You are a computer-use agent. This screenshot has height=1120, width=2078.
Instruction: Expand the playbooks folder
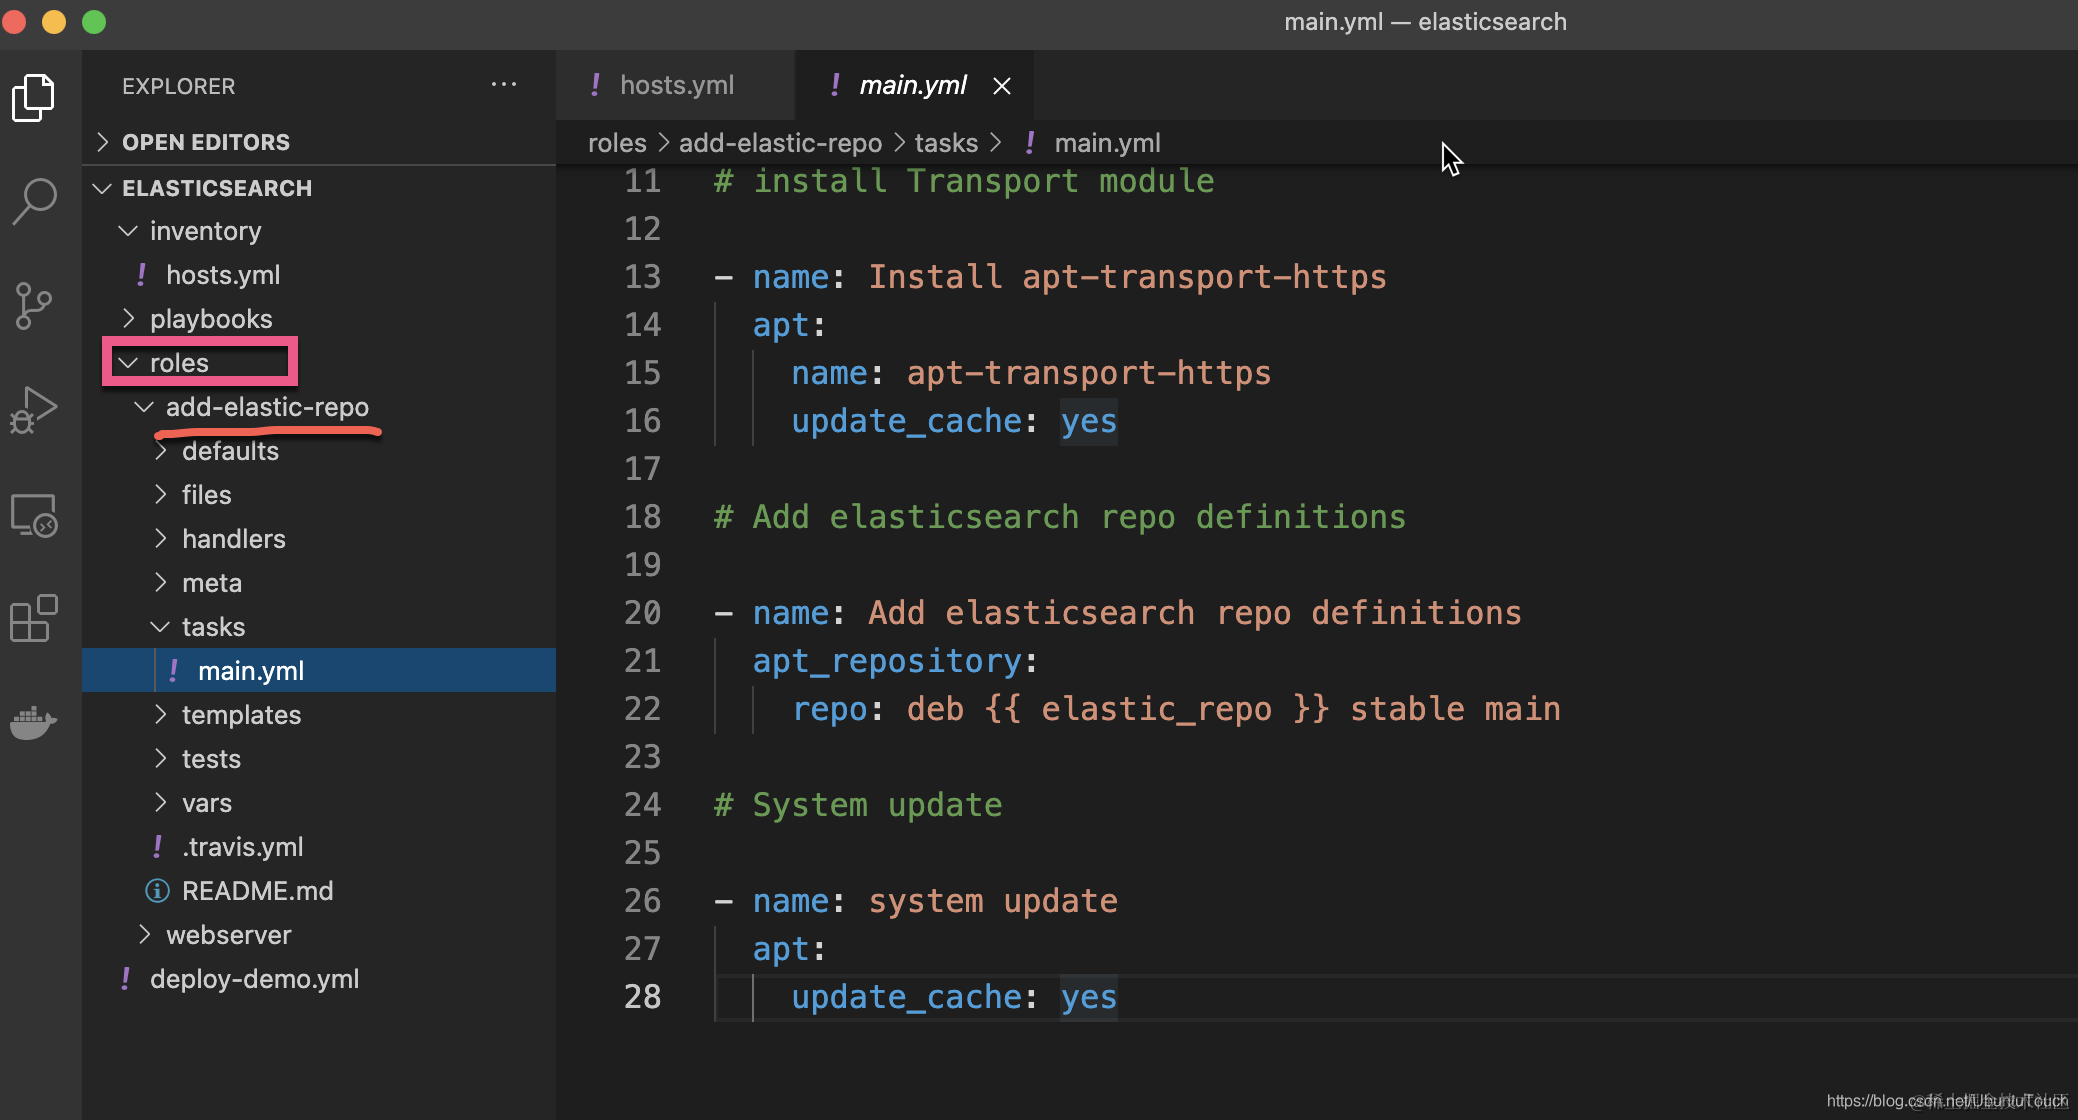[x=210, y=319]
